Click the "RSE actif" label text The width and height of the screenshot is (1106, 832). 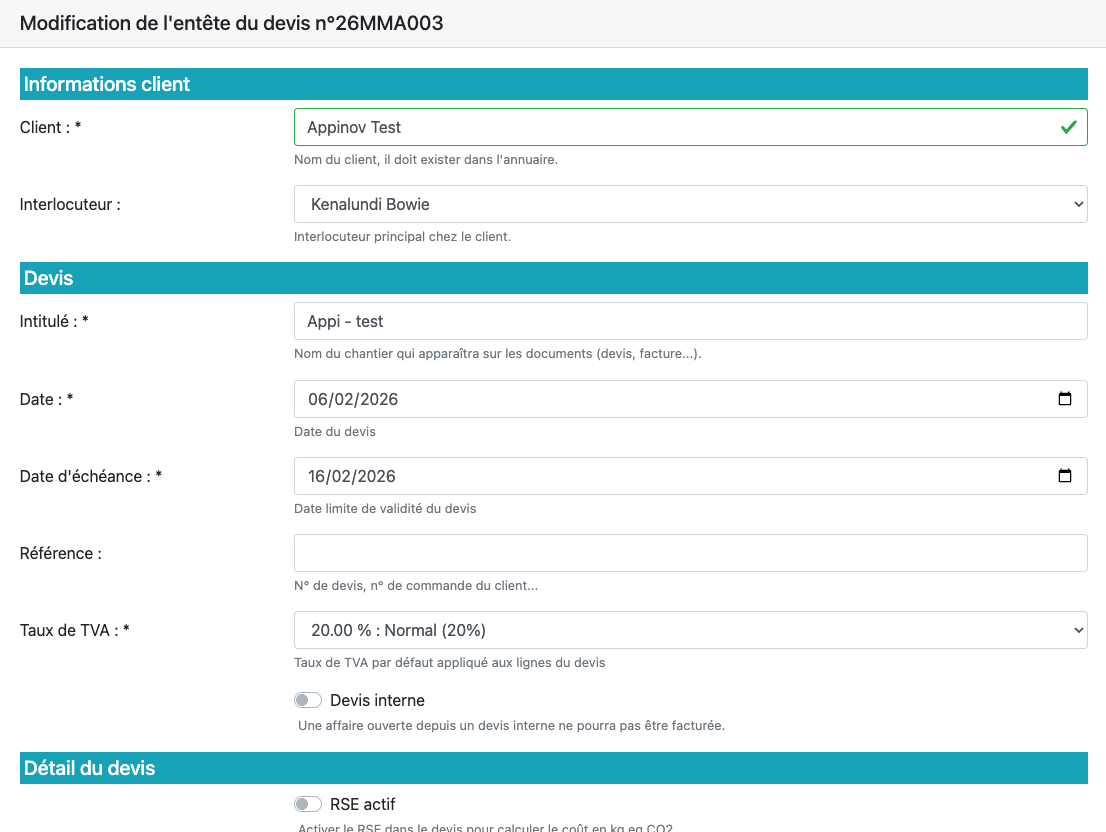[362, 804]
